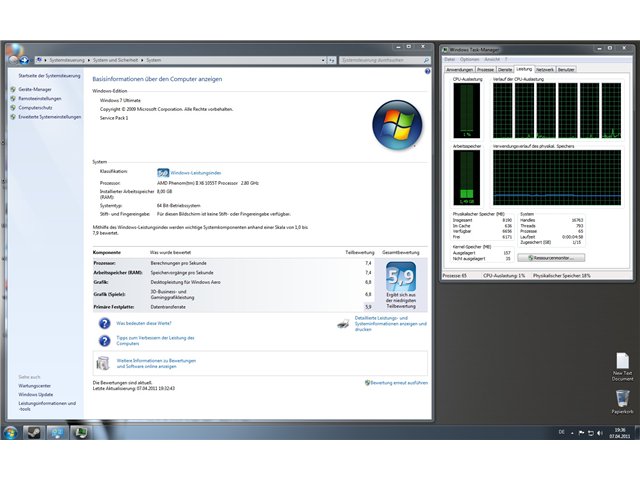Open the New Text Document desktop icon
The height and width of the screenshot is (480, 640).
pos(622,367)
